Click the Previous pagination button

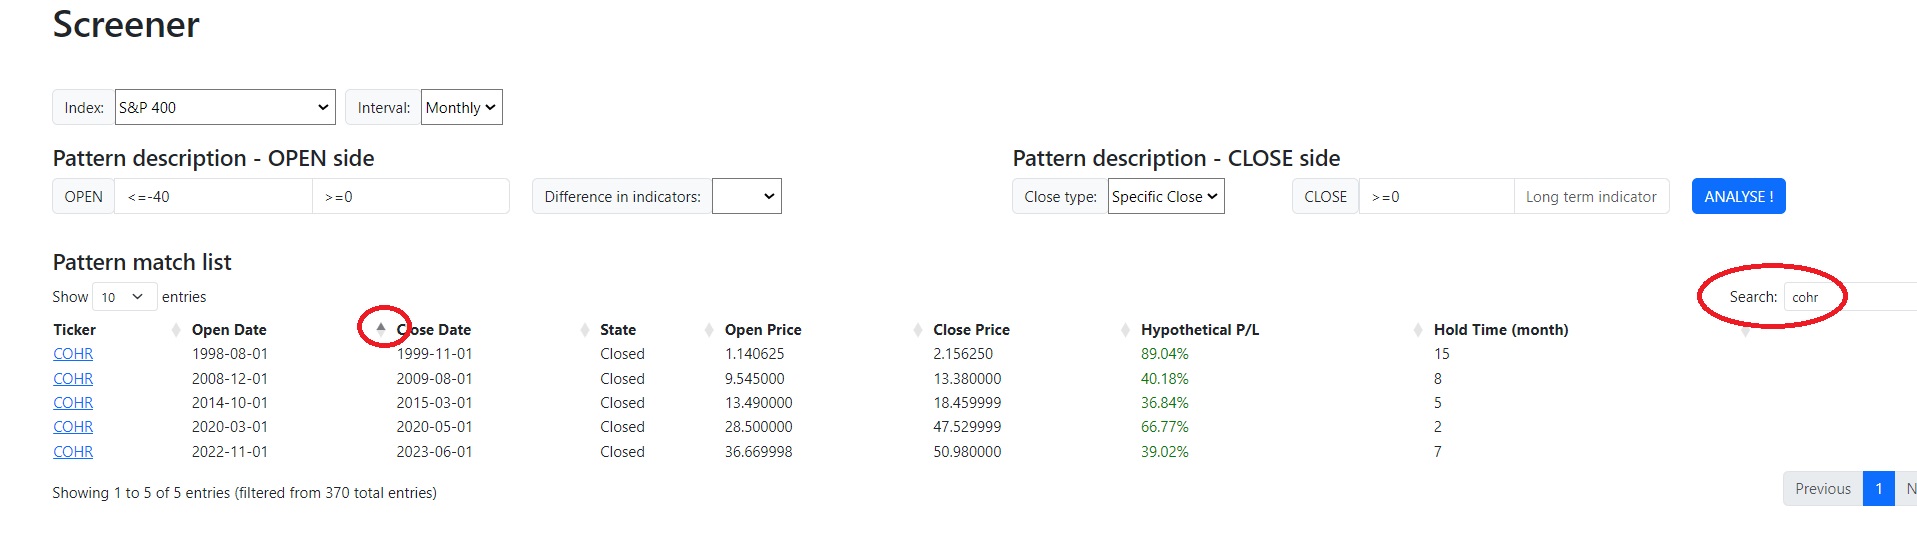(x=1822, y=489)
